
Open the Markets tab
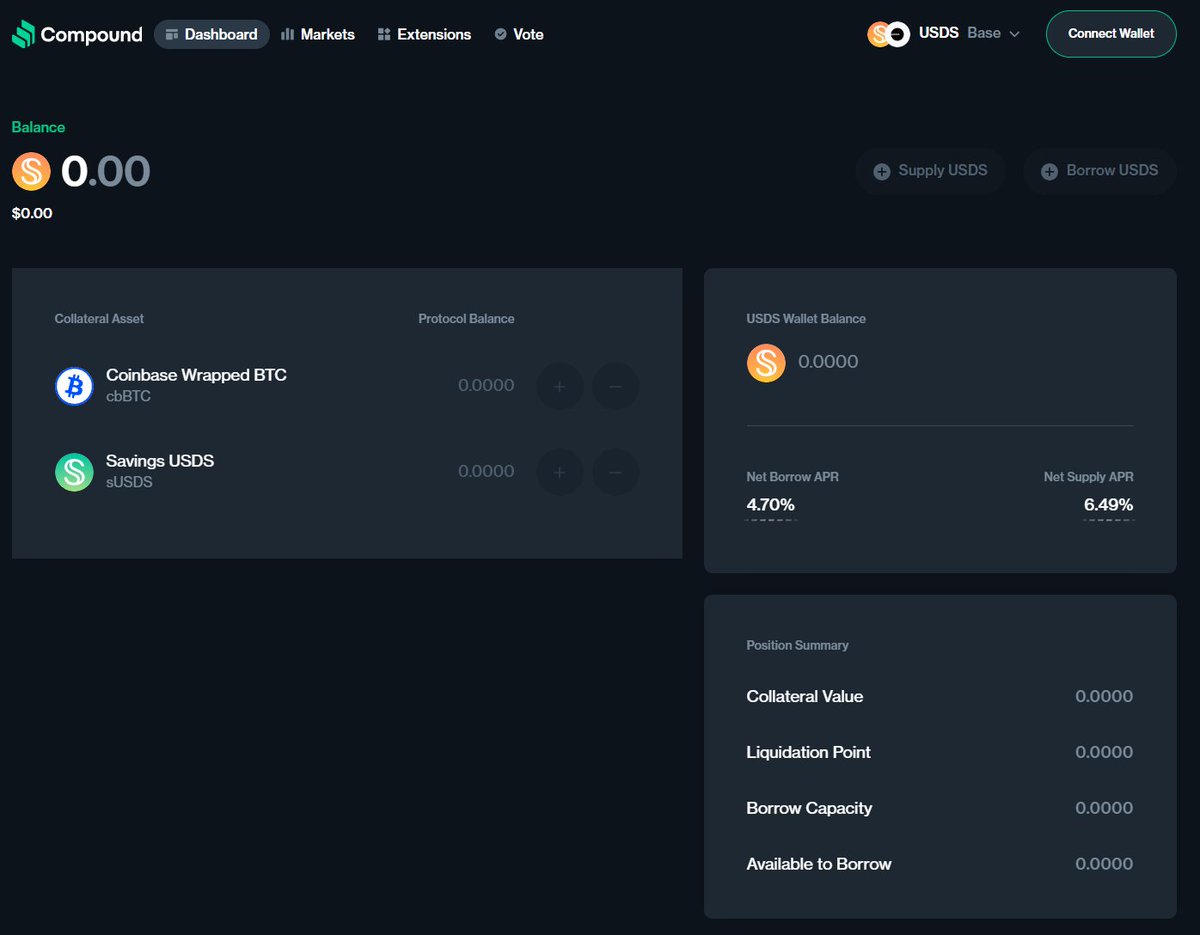click(318, 34)
